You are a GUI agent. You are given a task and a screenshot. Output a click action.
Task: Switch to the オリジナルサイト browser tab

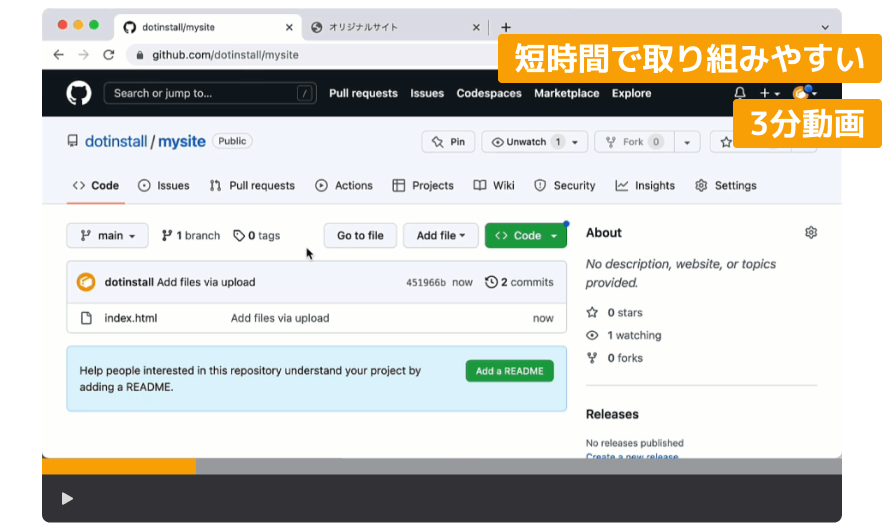pyautogui.click(x=395, y=27)
